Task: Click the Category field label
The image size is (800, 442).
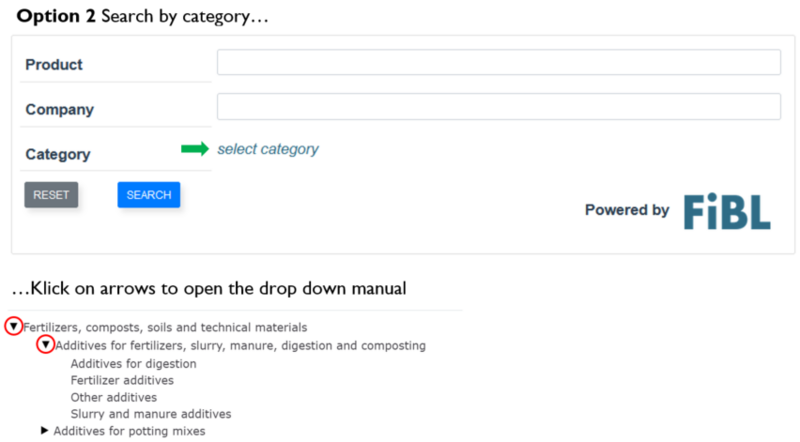Action: 58,154
